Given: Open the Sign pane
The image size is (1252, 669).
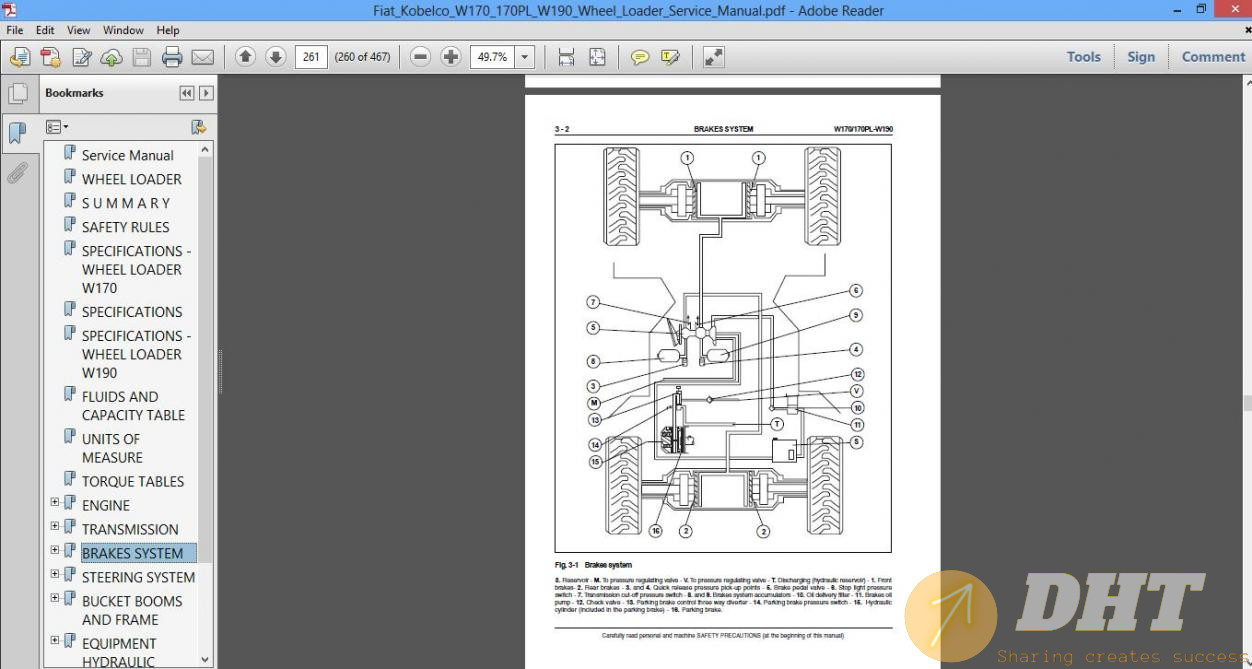Looking at the screenshot, I should tap(1141, 57).
